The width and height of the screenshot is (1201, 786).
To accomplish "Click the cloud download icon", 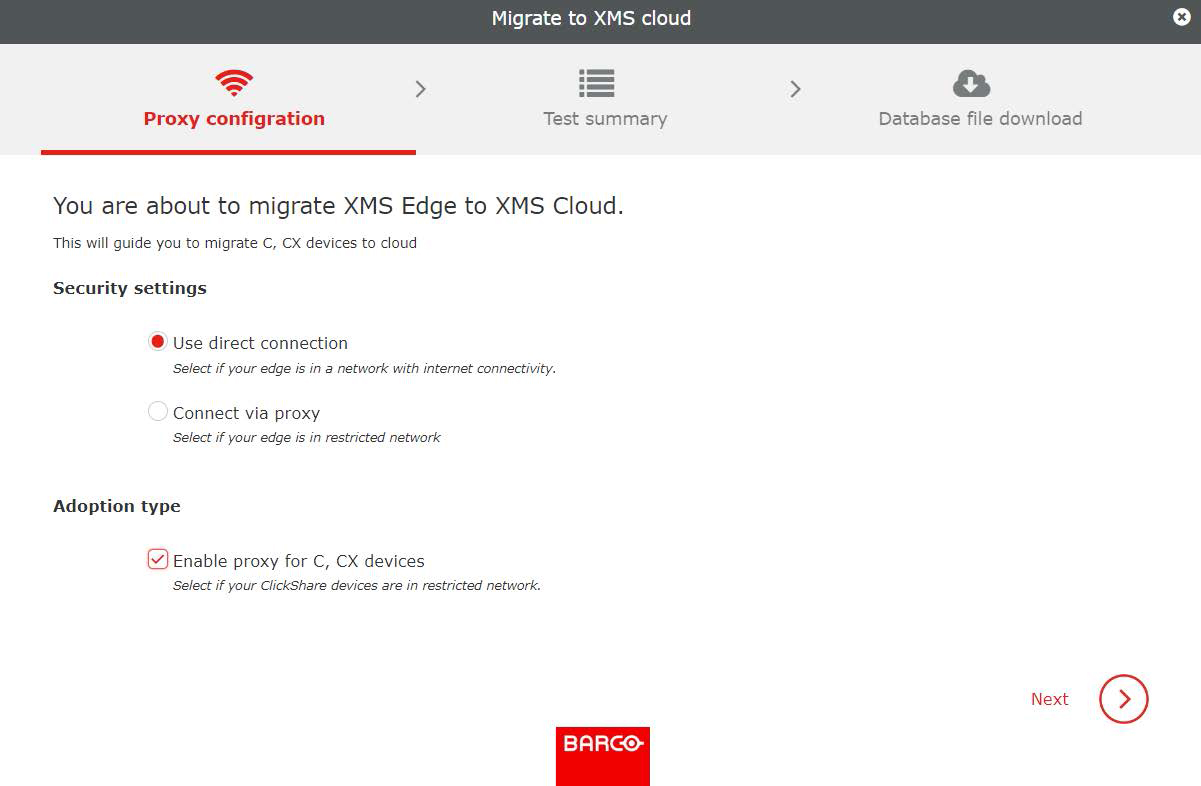I will (x=971, y=83).
